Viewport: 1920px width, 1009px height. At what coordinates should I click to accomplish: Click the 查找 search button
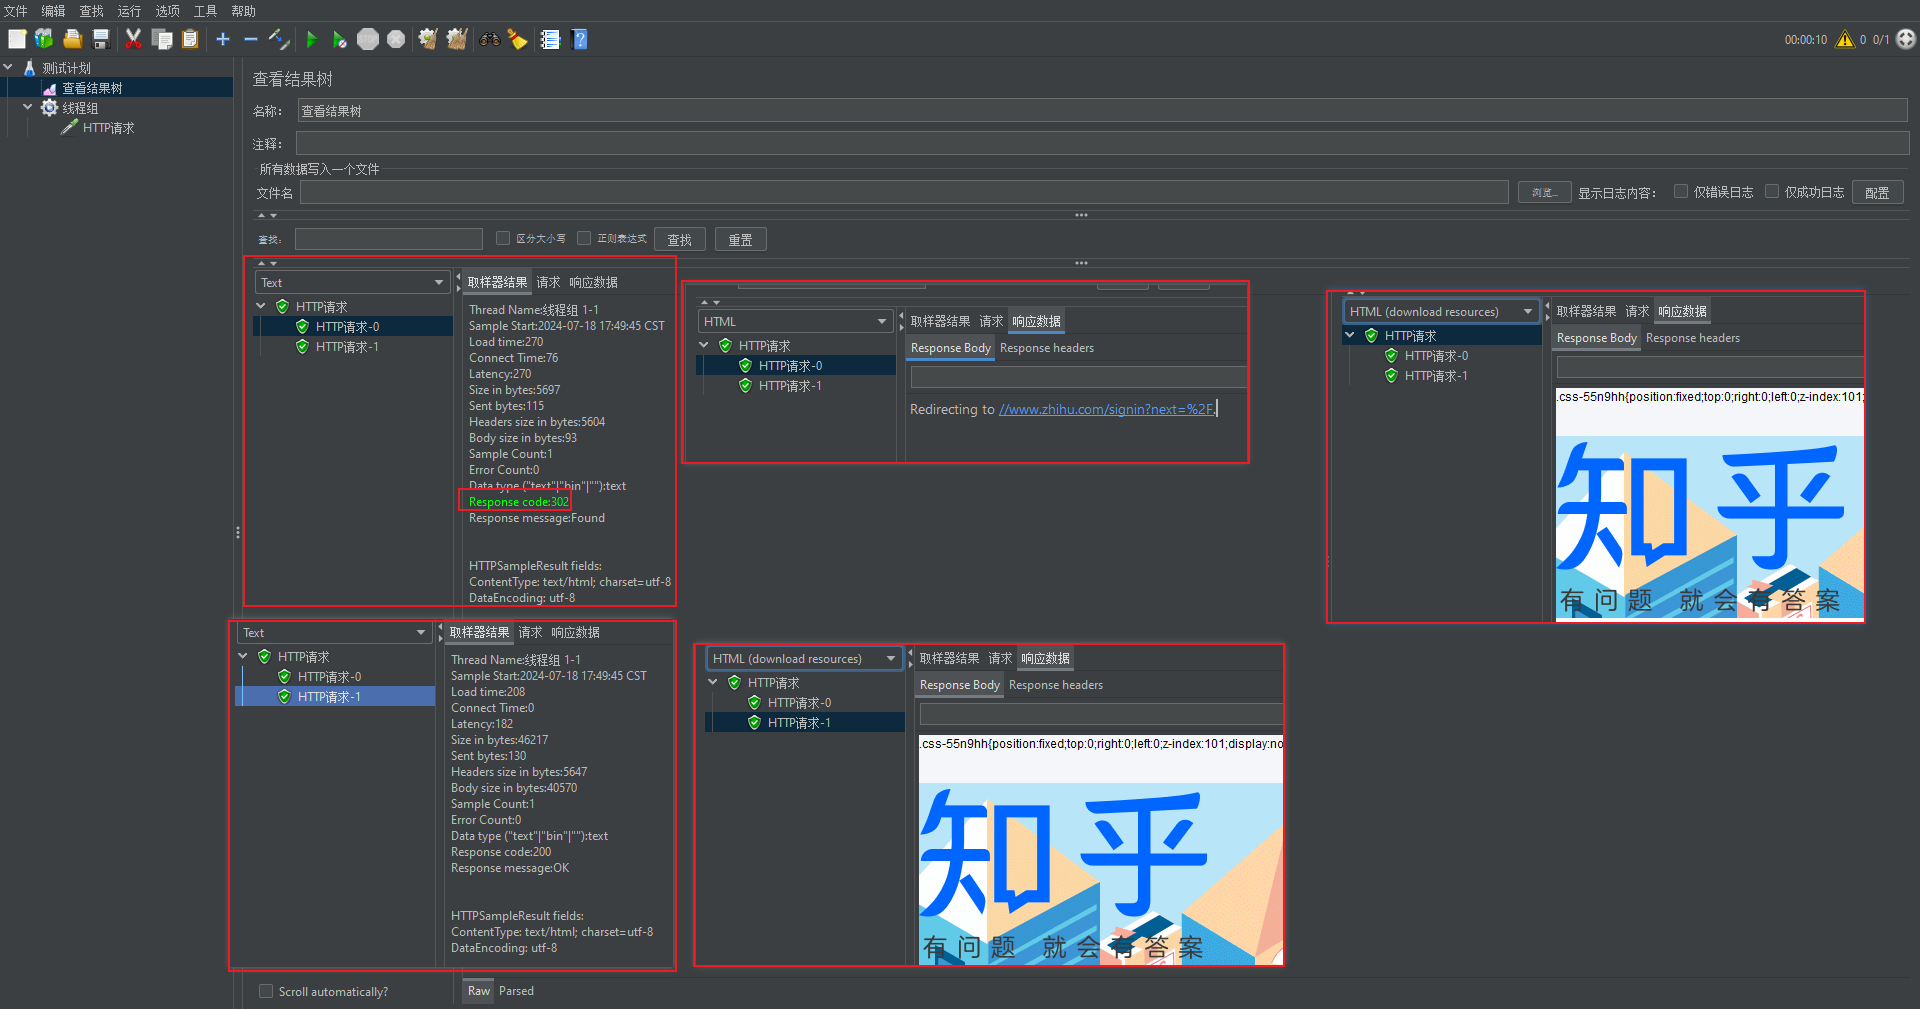coord(680,239)
